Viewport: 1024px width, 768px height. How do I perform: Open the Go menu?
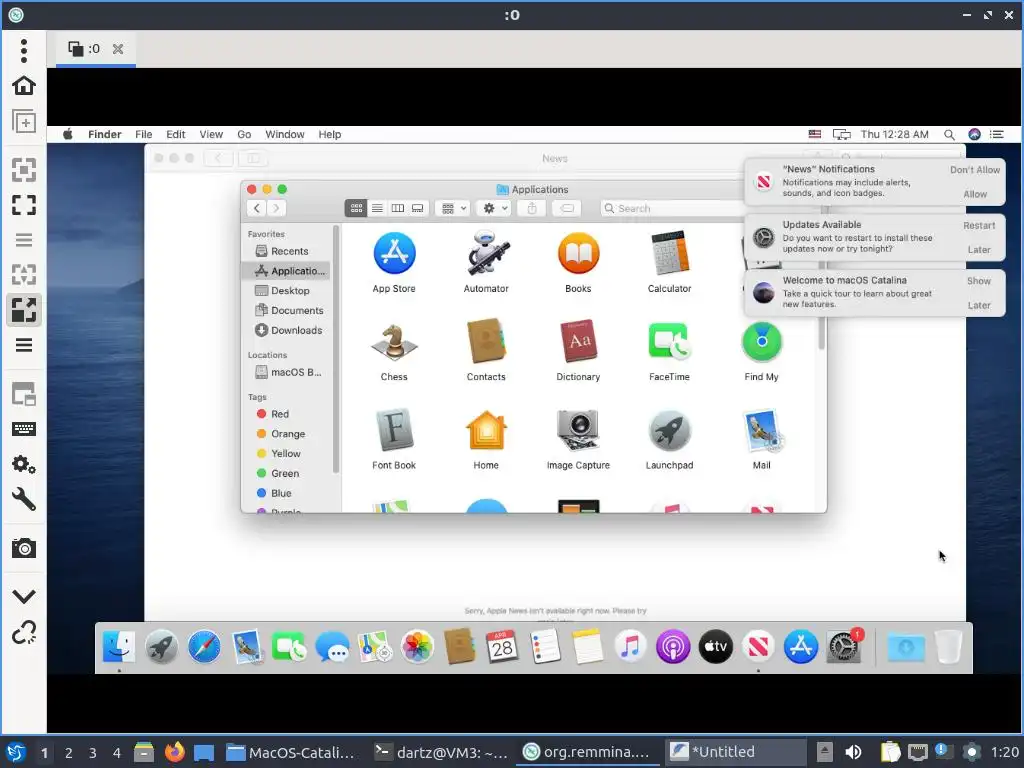244,135
